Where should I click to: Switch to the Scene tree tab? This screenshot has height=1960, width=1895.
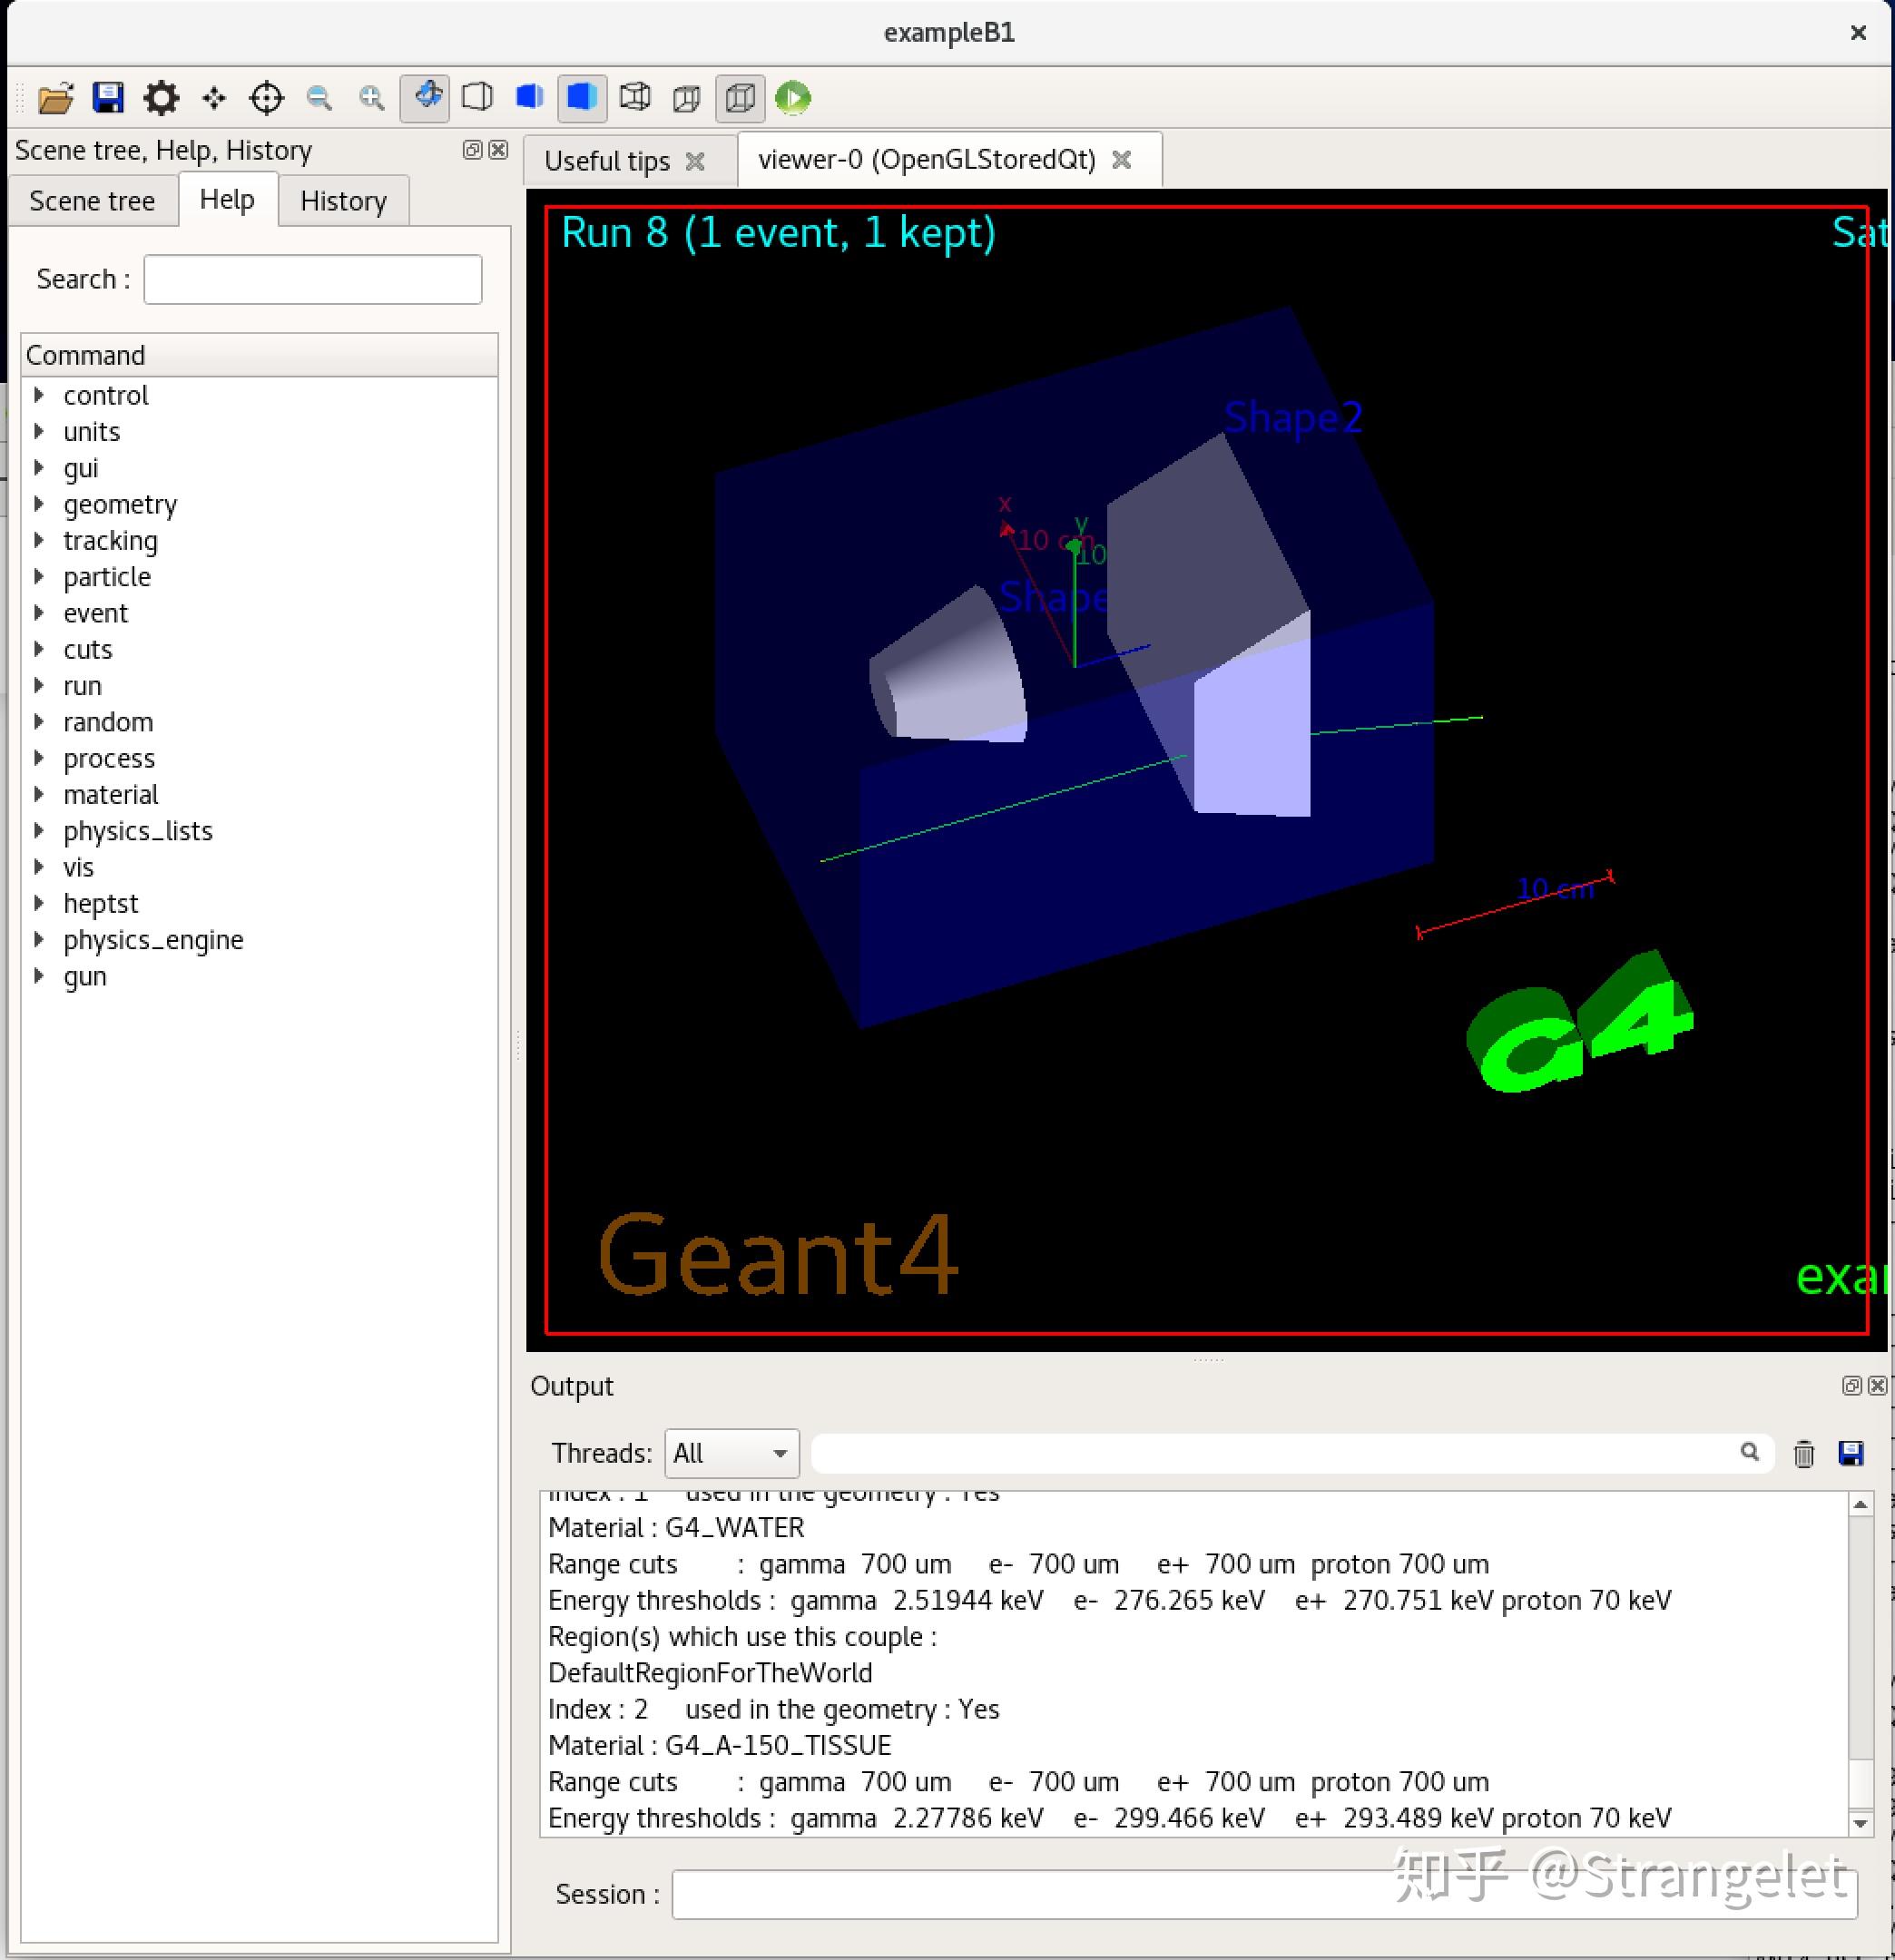[x=92, y=201]
